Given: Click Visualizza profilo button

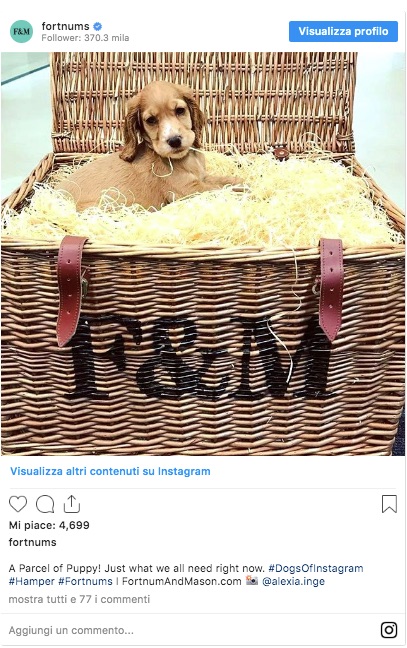Looking at the screenshot, I should pos(343,31).
